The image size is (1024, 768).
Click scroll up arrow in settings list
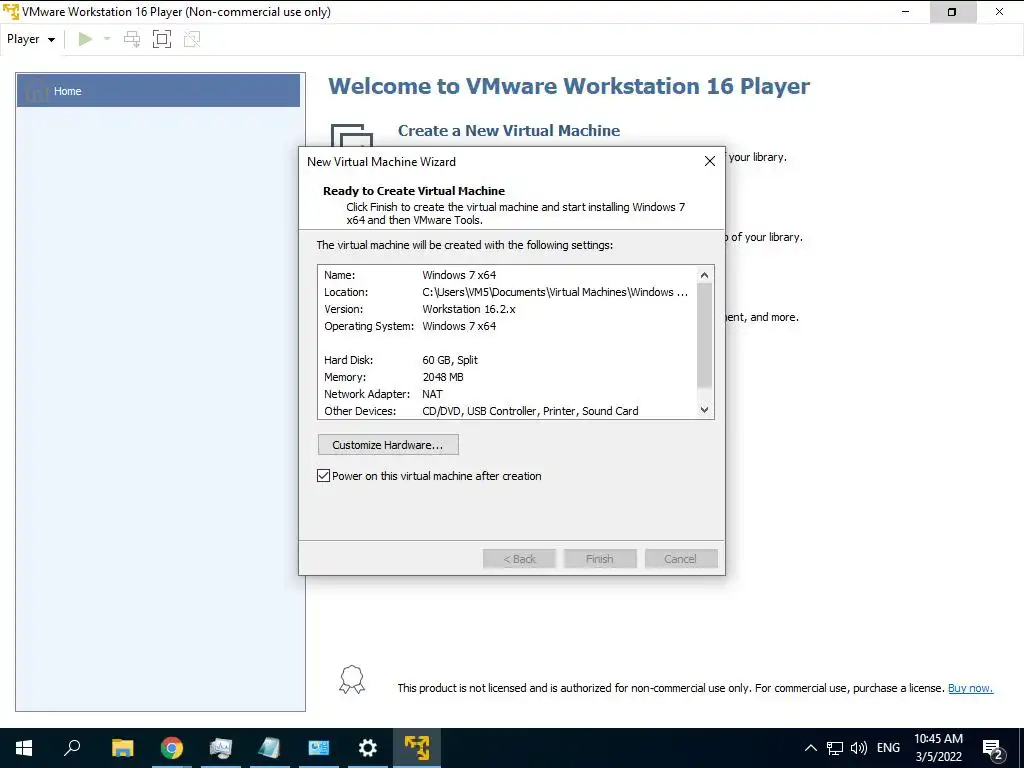(x=704, y=275)
